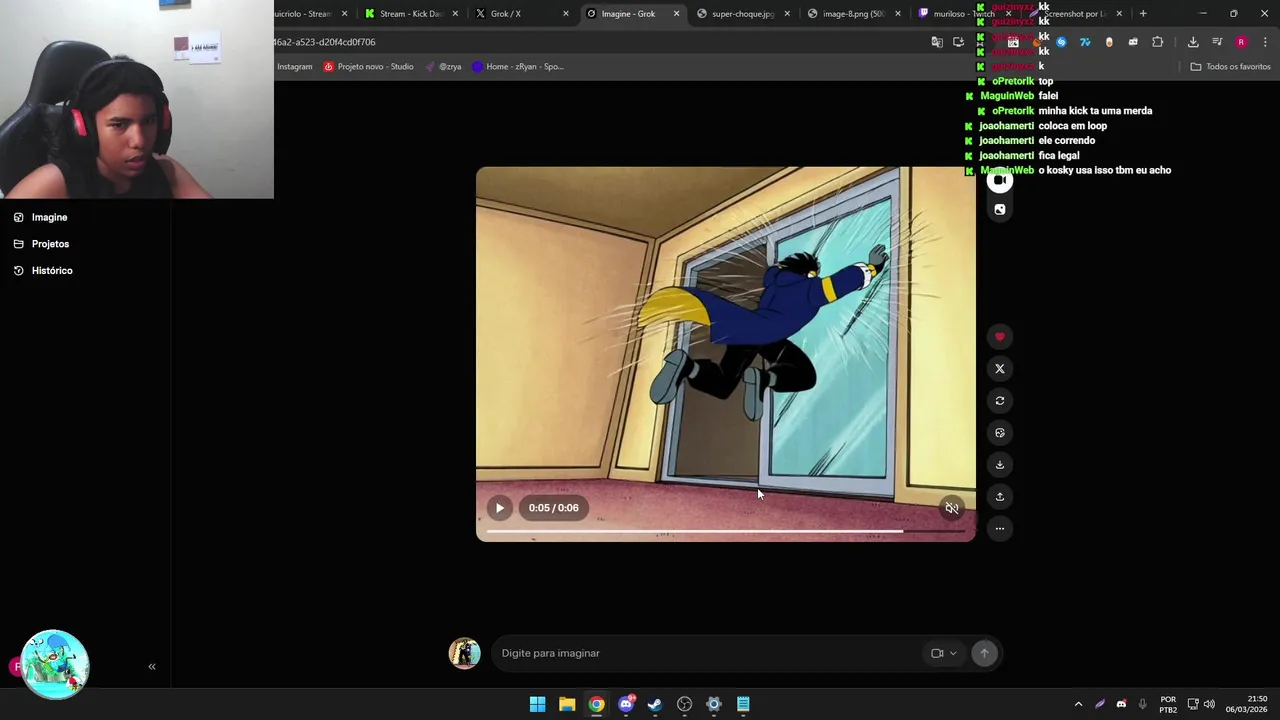Focus the 'Digite para imaginar' input

pyautogui.click(x=705, y=653)
